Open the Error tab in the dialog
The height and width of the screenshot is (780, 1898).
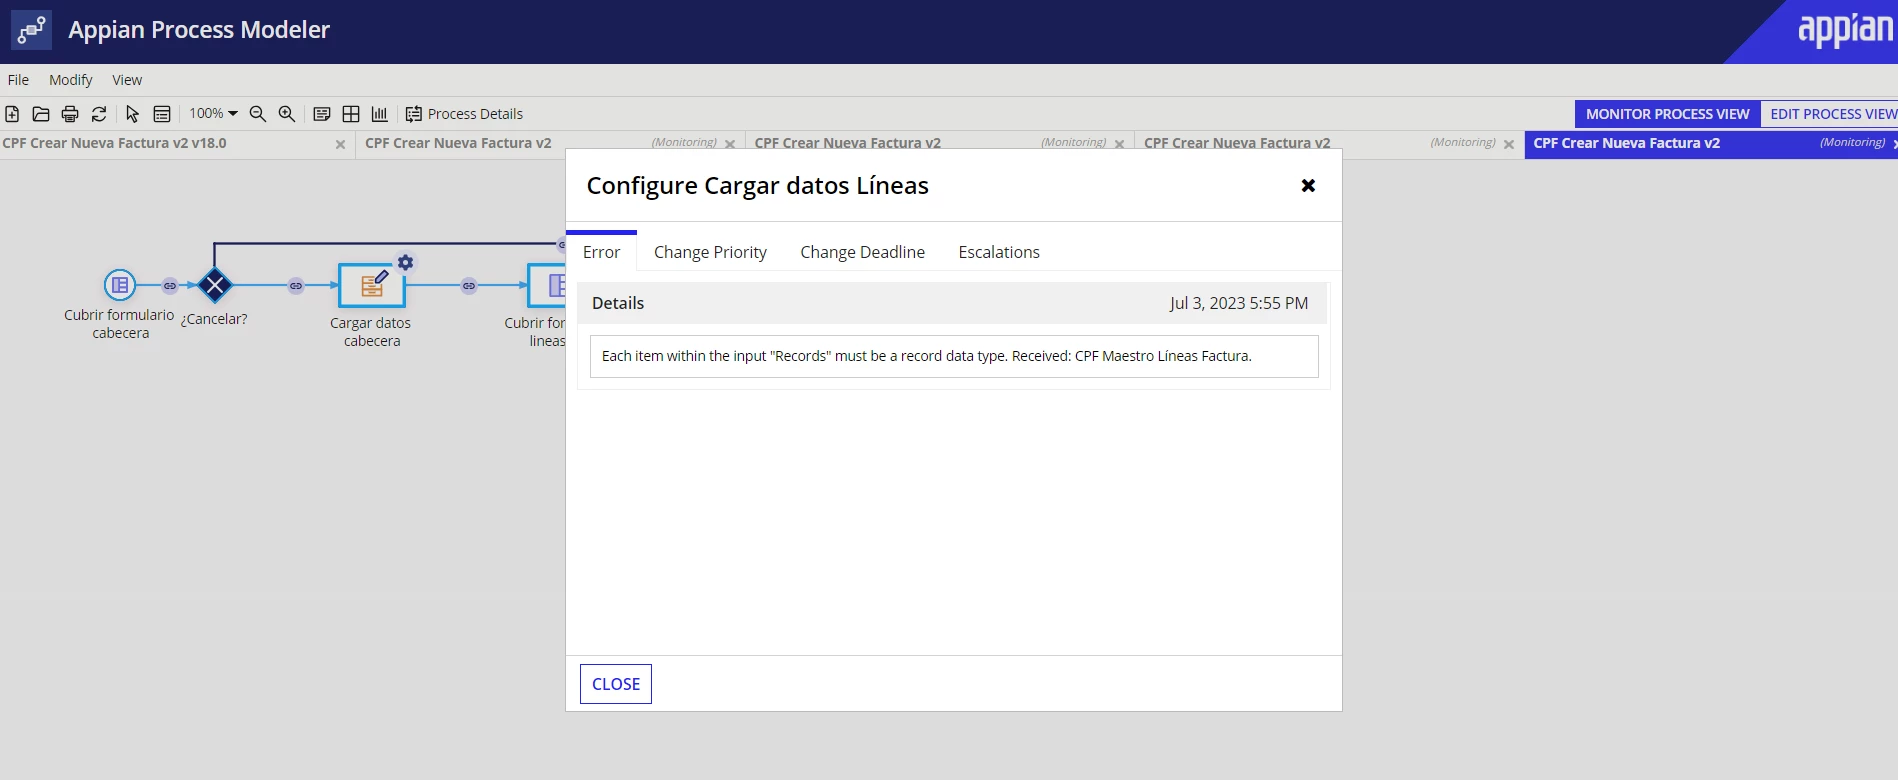[x=601, y=252]
